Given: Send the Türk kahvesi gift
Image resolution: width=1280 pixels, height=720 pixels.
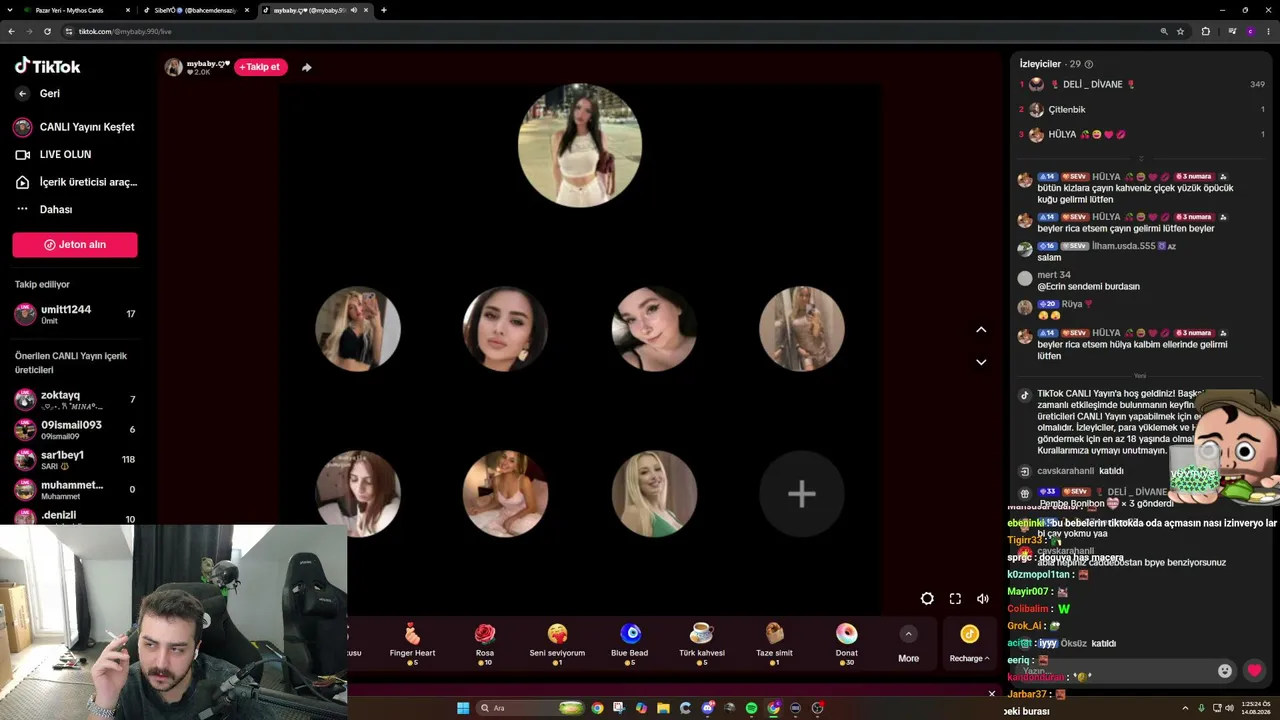Looking at the screenshot, I should [702, 643].
